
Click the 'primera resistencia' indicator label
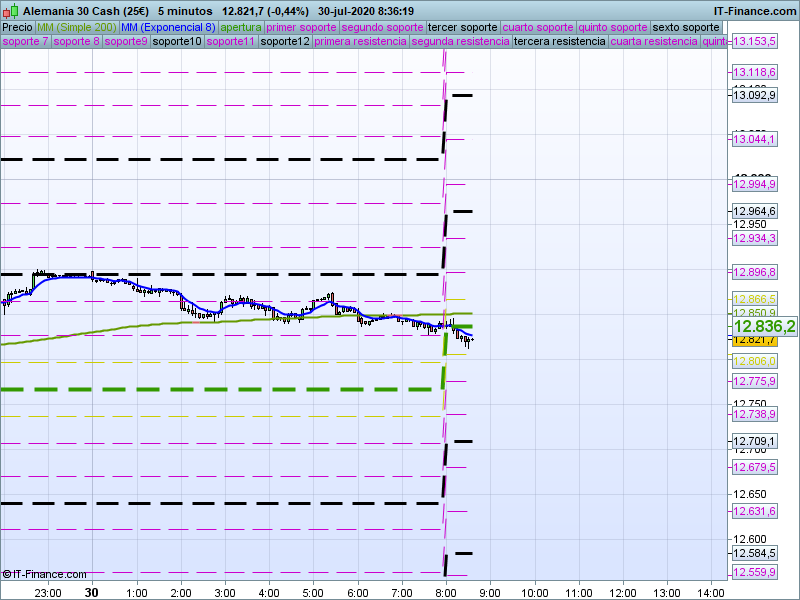(x=360, y=42)
